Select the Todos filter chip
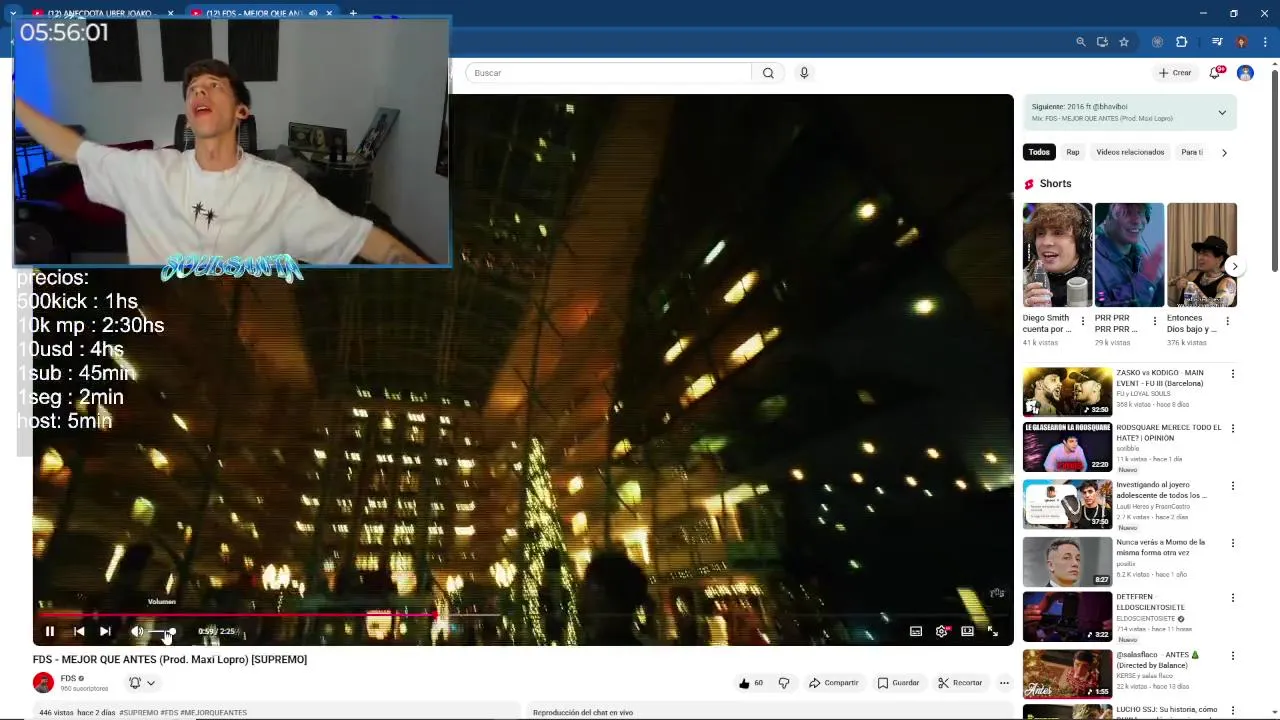1280x720 pixels. [1039, 152]
